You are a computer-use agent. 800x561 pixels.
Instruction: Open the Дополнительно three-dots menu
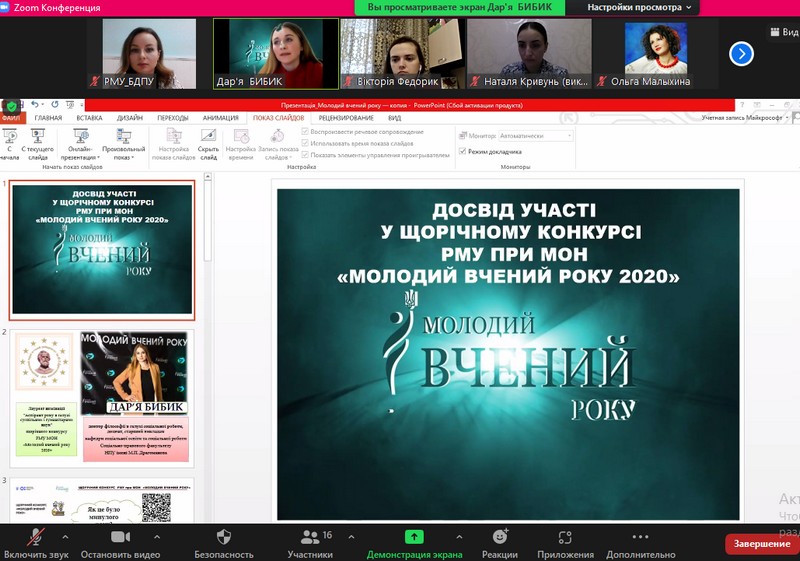[x=640, y=537]
